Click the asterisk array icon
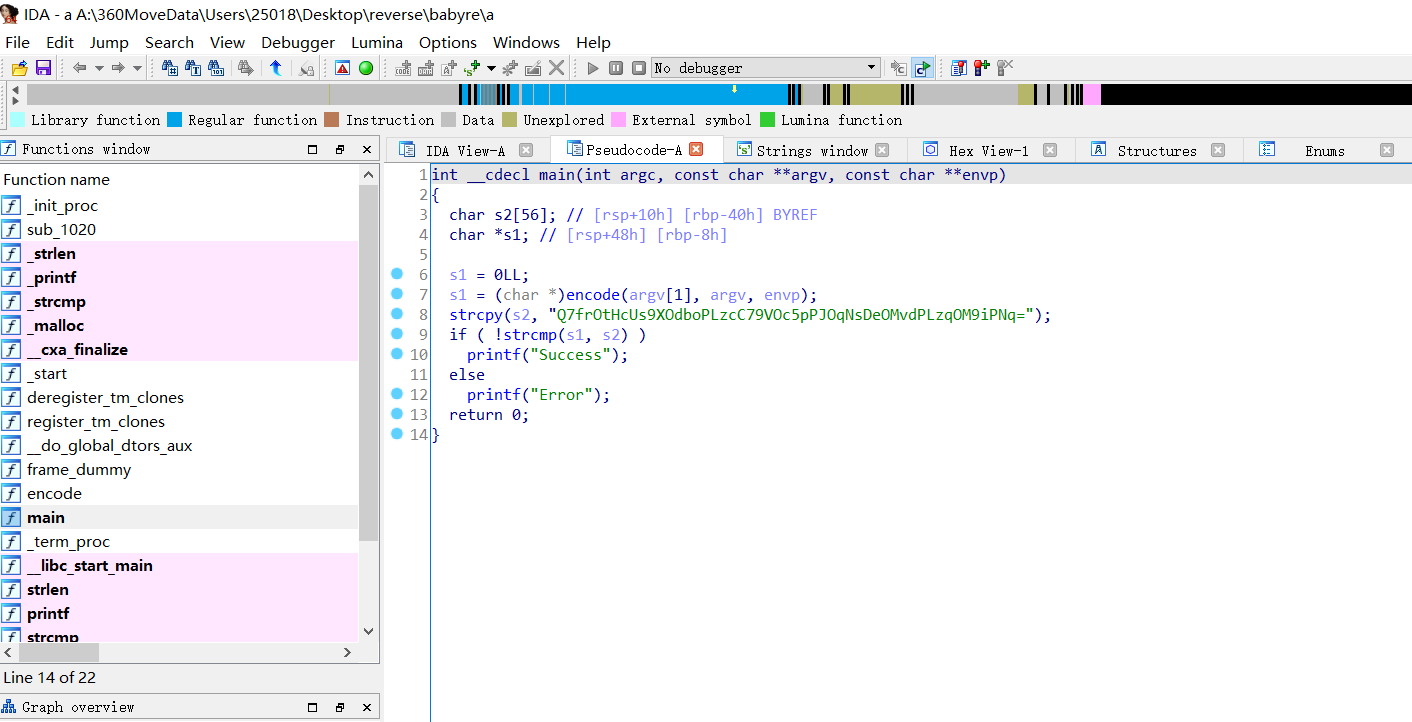Viewport: 1412px width, 722px height. [x=510, y=68]
